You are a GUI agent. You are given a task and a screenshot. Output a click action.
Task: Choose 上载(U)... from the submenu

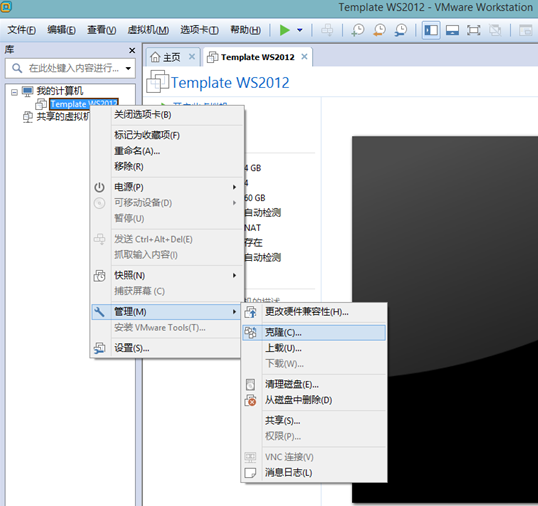point(314,348)
